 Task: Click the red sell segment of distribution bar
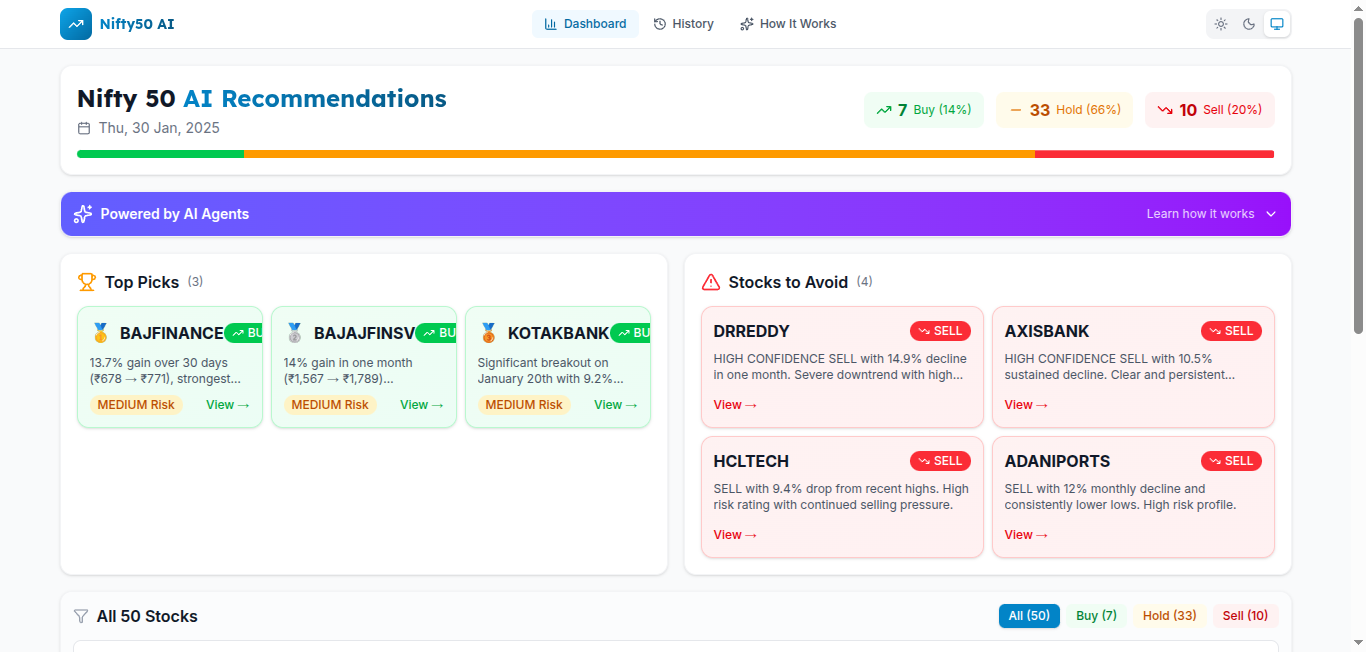click(1154, 154)
